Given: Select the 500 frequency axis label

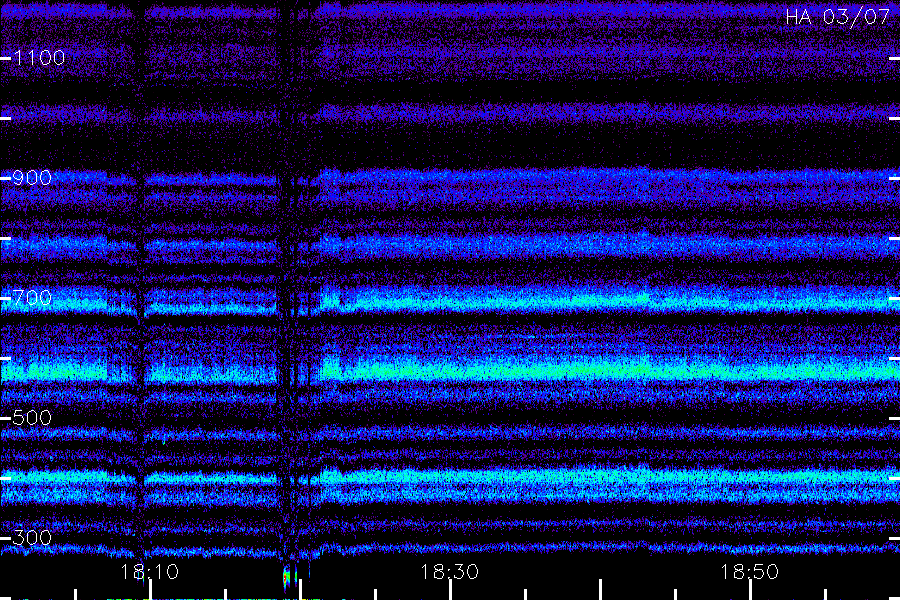Looking at the screenshot, I should point(32,418).
